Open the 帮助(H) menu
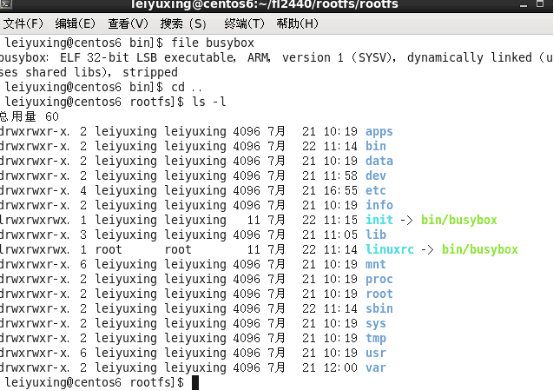 (297, 24)
